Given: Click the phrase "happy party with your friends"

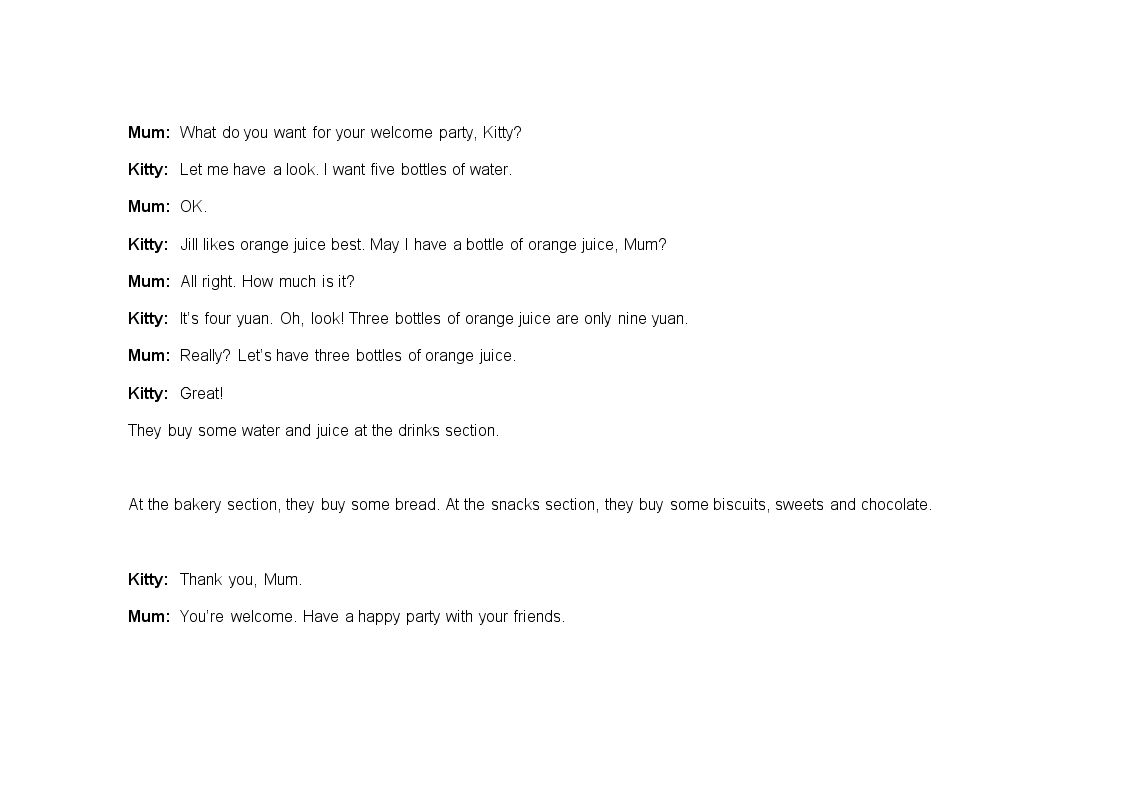Looking at the screenshot, I should tap(461, 616).
